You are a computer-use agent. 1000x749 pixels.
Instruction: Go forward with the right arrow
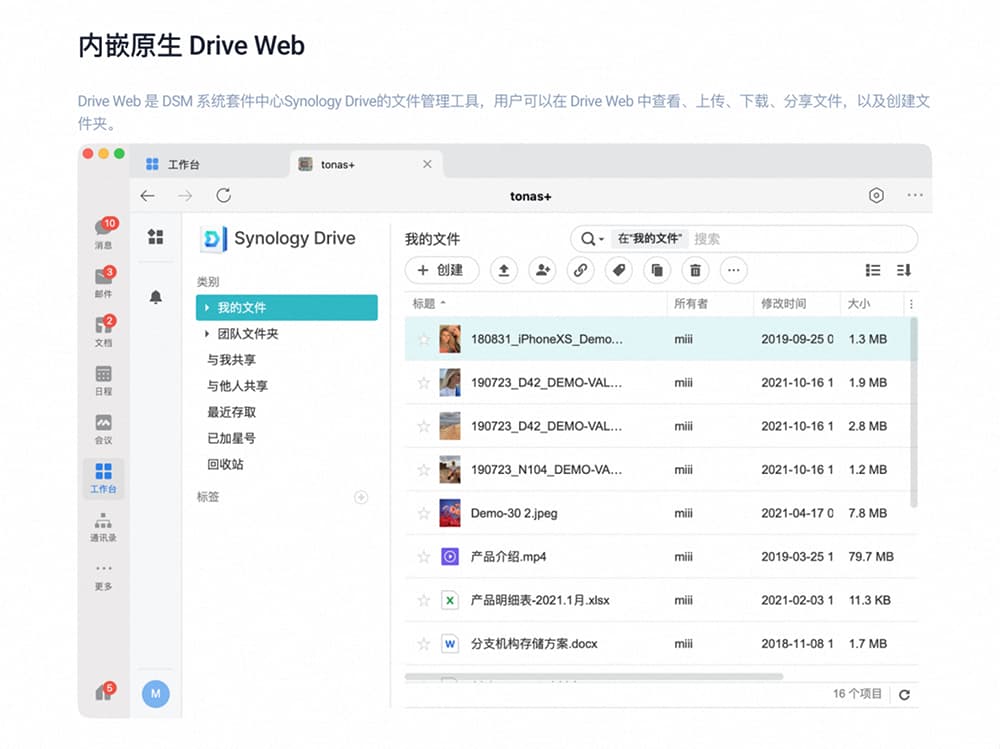pyautogui.click(x=185, y=196)
